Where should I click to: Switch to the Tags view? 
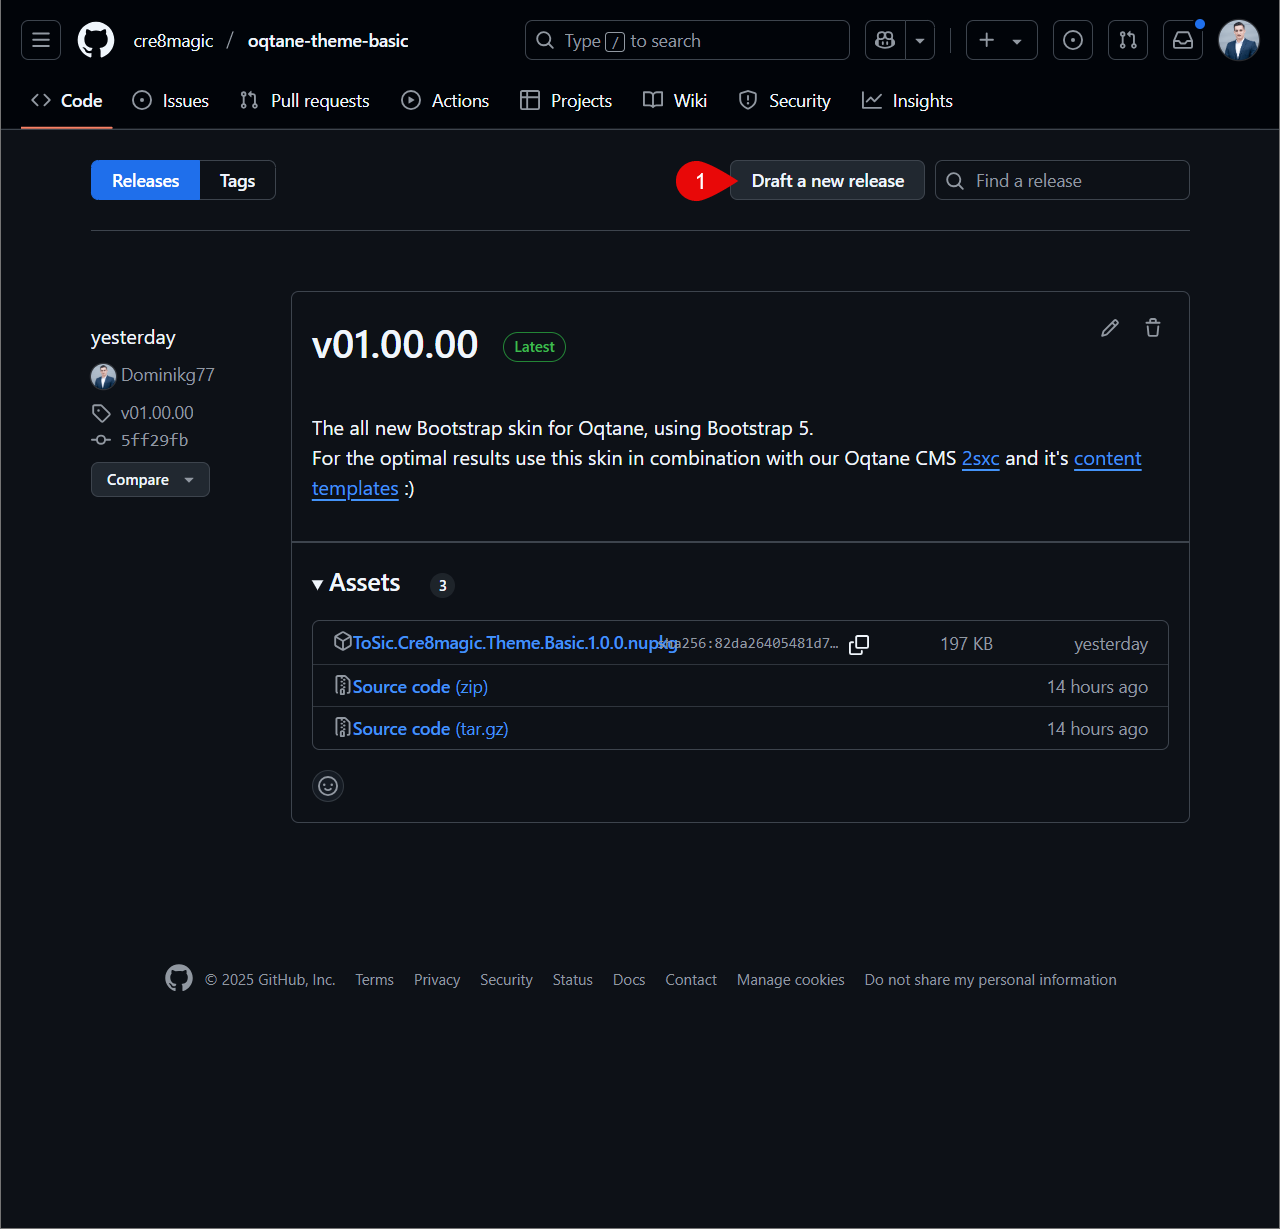click(x=238, y=180)
